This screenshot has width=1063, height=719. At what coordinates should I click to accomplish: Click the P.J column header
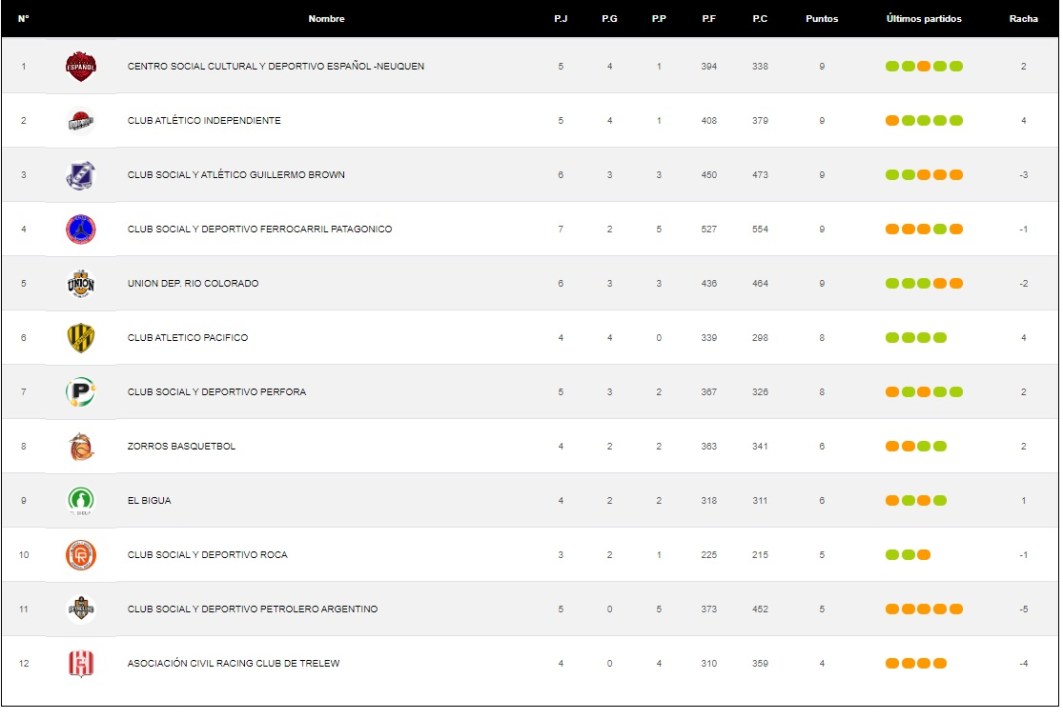point(560,19)
